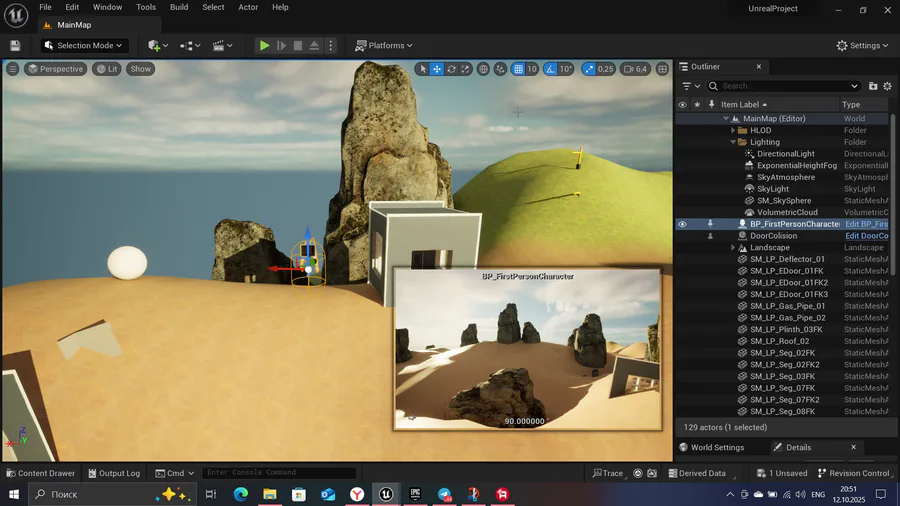Open the Add content quick menu
Image resolution: width=900 pixels, height=506 pixels.
pyautogui.click(x=158, y=45)
